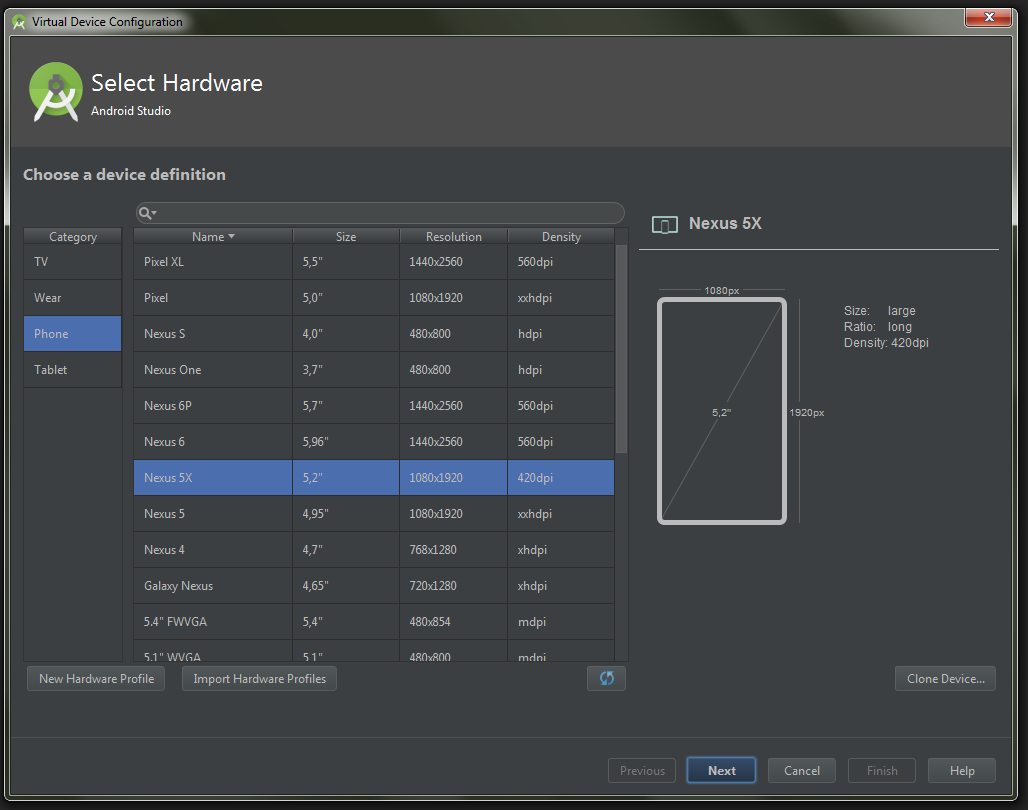Click the 420dpi density cell in the table

[x=561, y=478]
